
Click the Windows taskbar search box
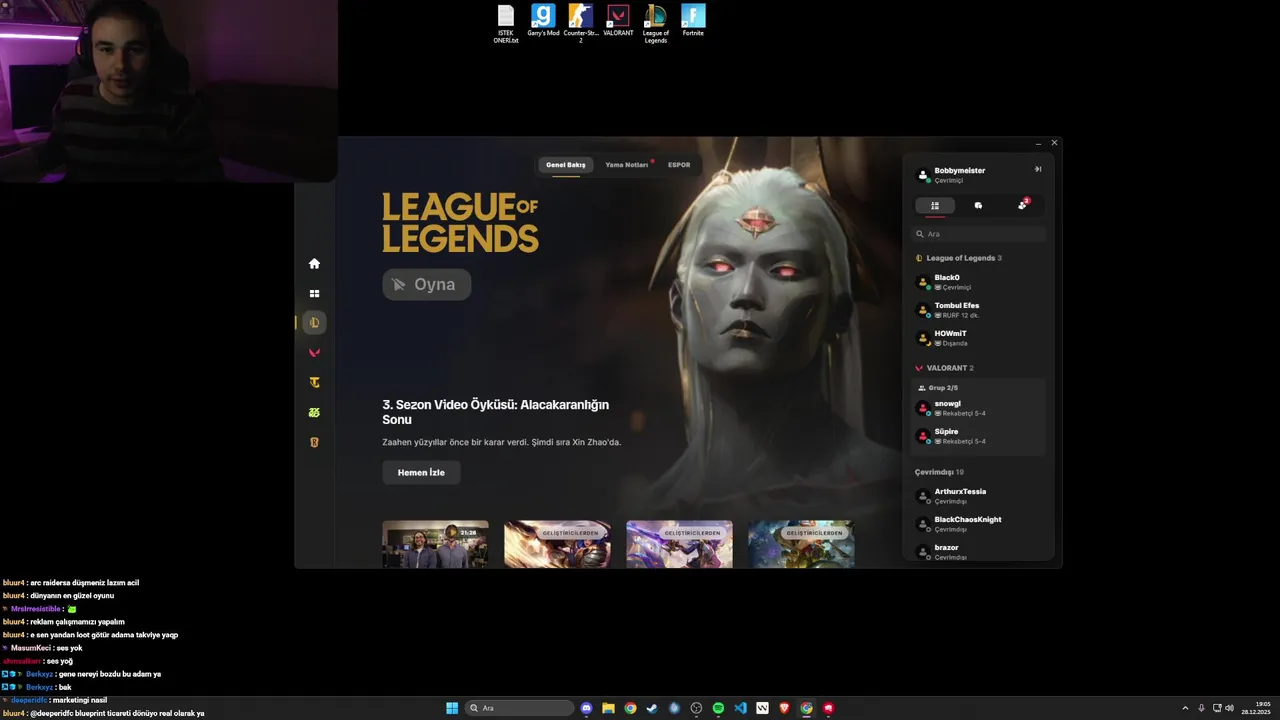tap(519, 708)
